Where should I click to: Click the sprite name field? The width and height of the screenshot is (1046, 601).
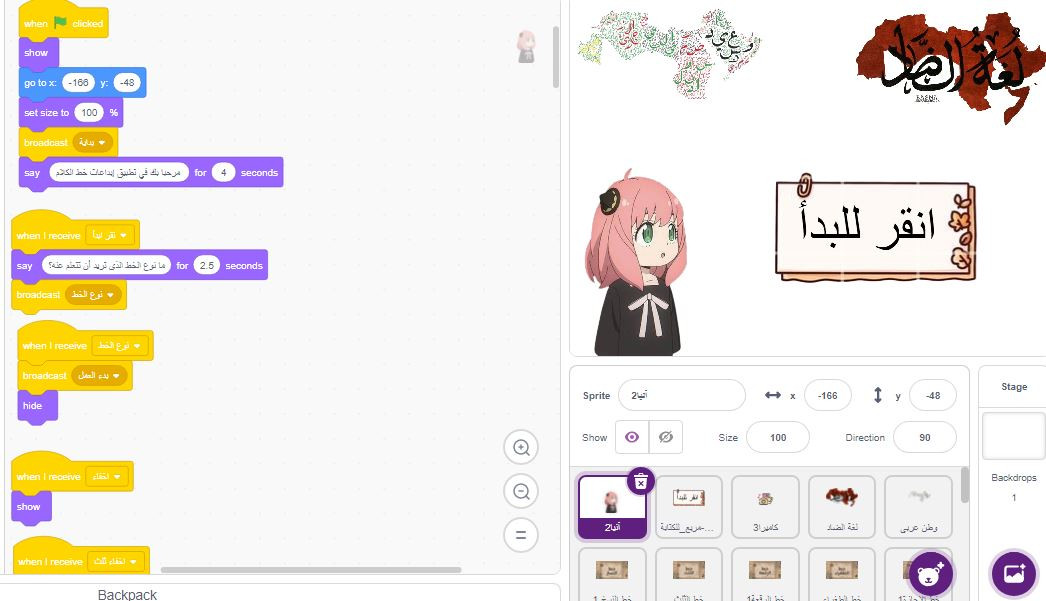pyautogui.click(x=682, y=396)
